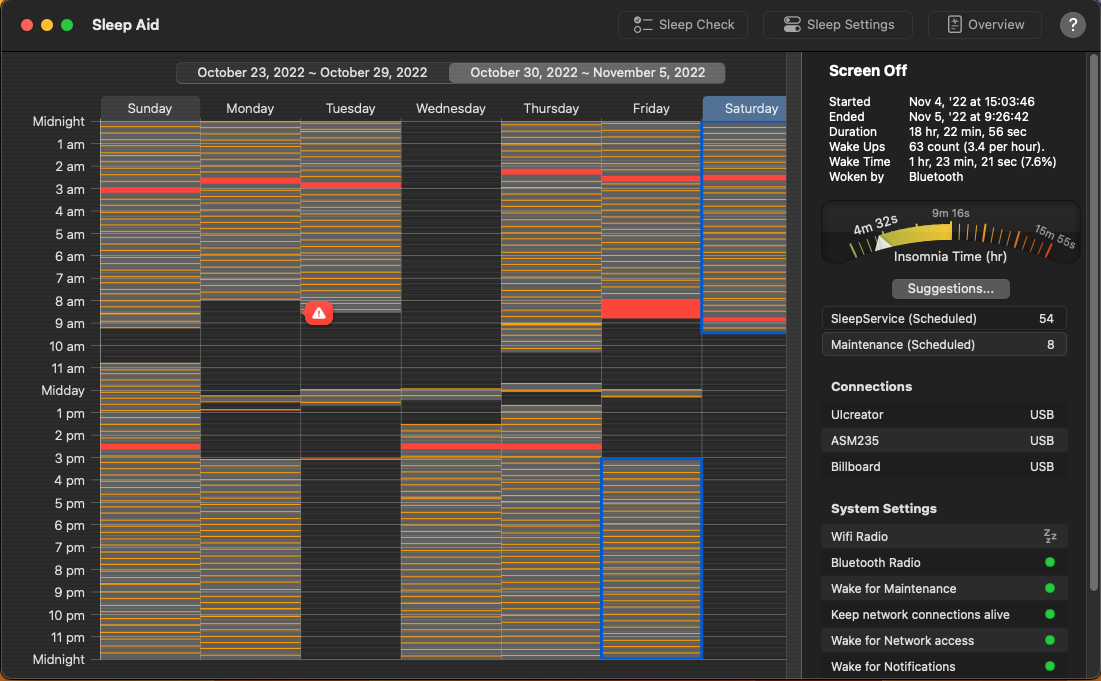Screen dimensions: 1101x681
Task: Select the Thursday column header
Action: pos(551,108)
